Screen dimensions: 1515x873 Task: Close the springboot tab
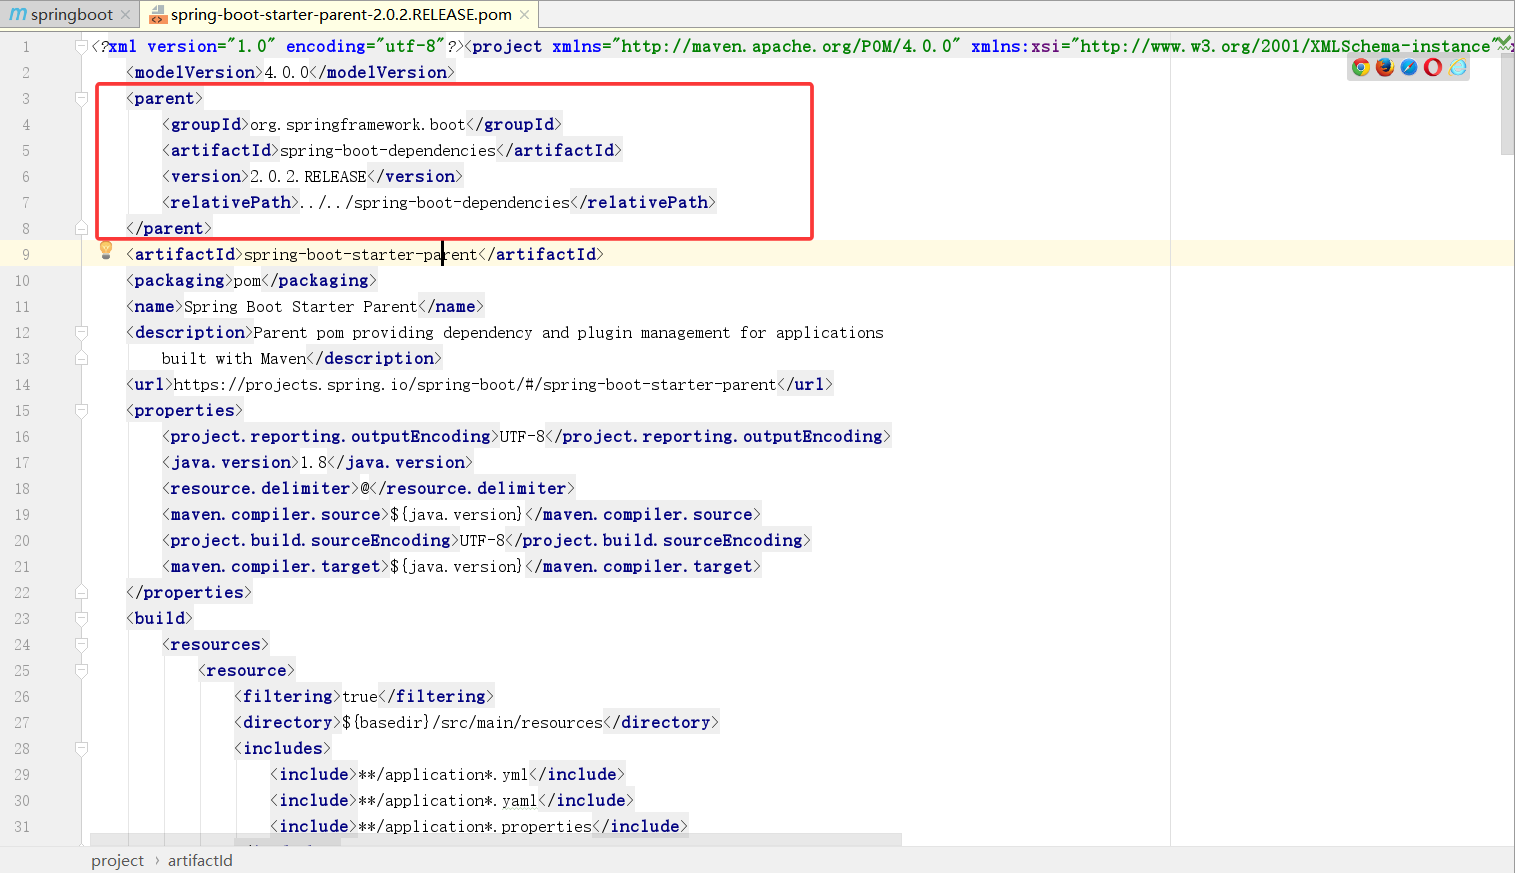click(125, 14)
